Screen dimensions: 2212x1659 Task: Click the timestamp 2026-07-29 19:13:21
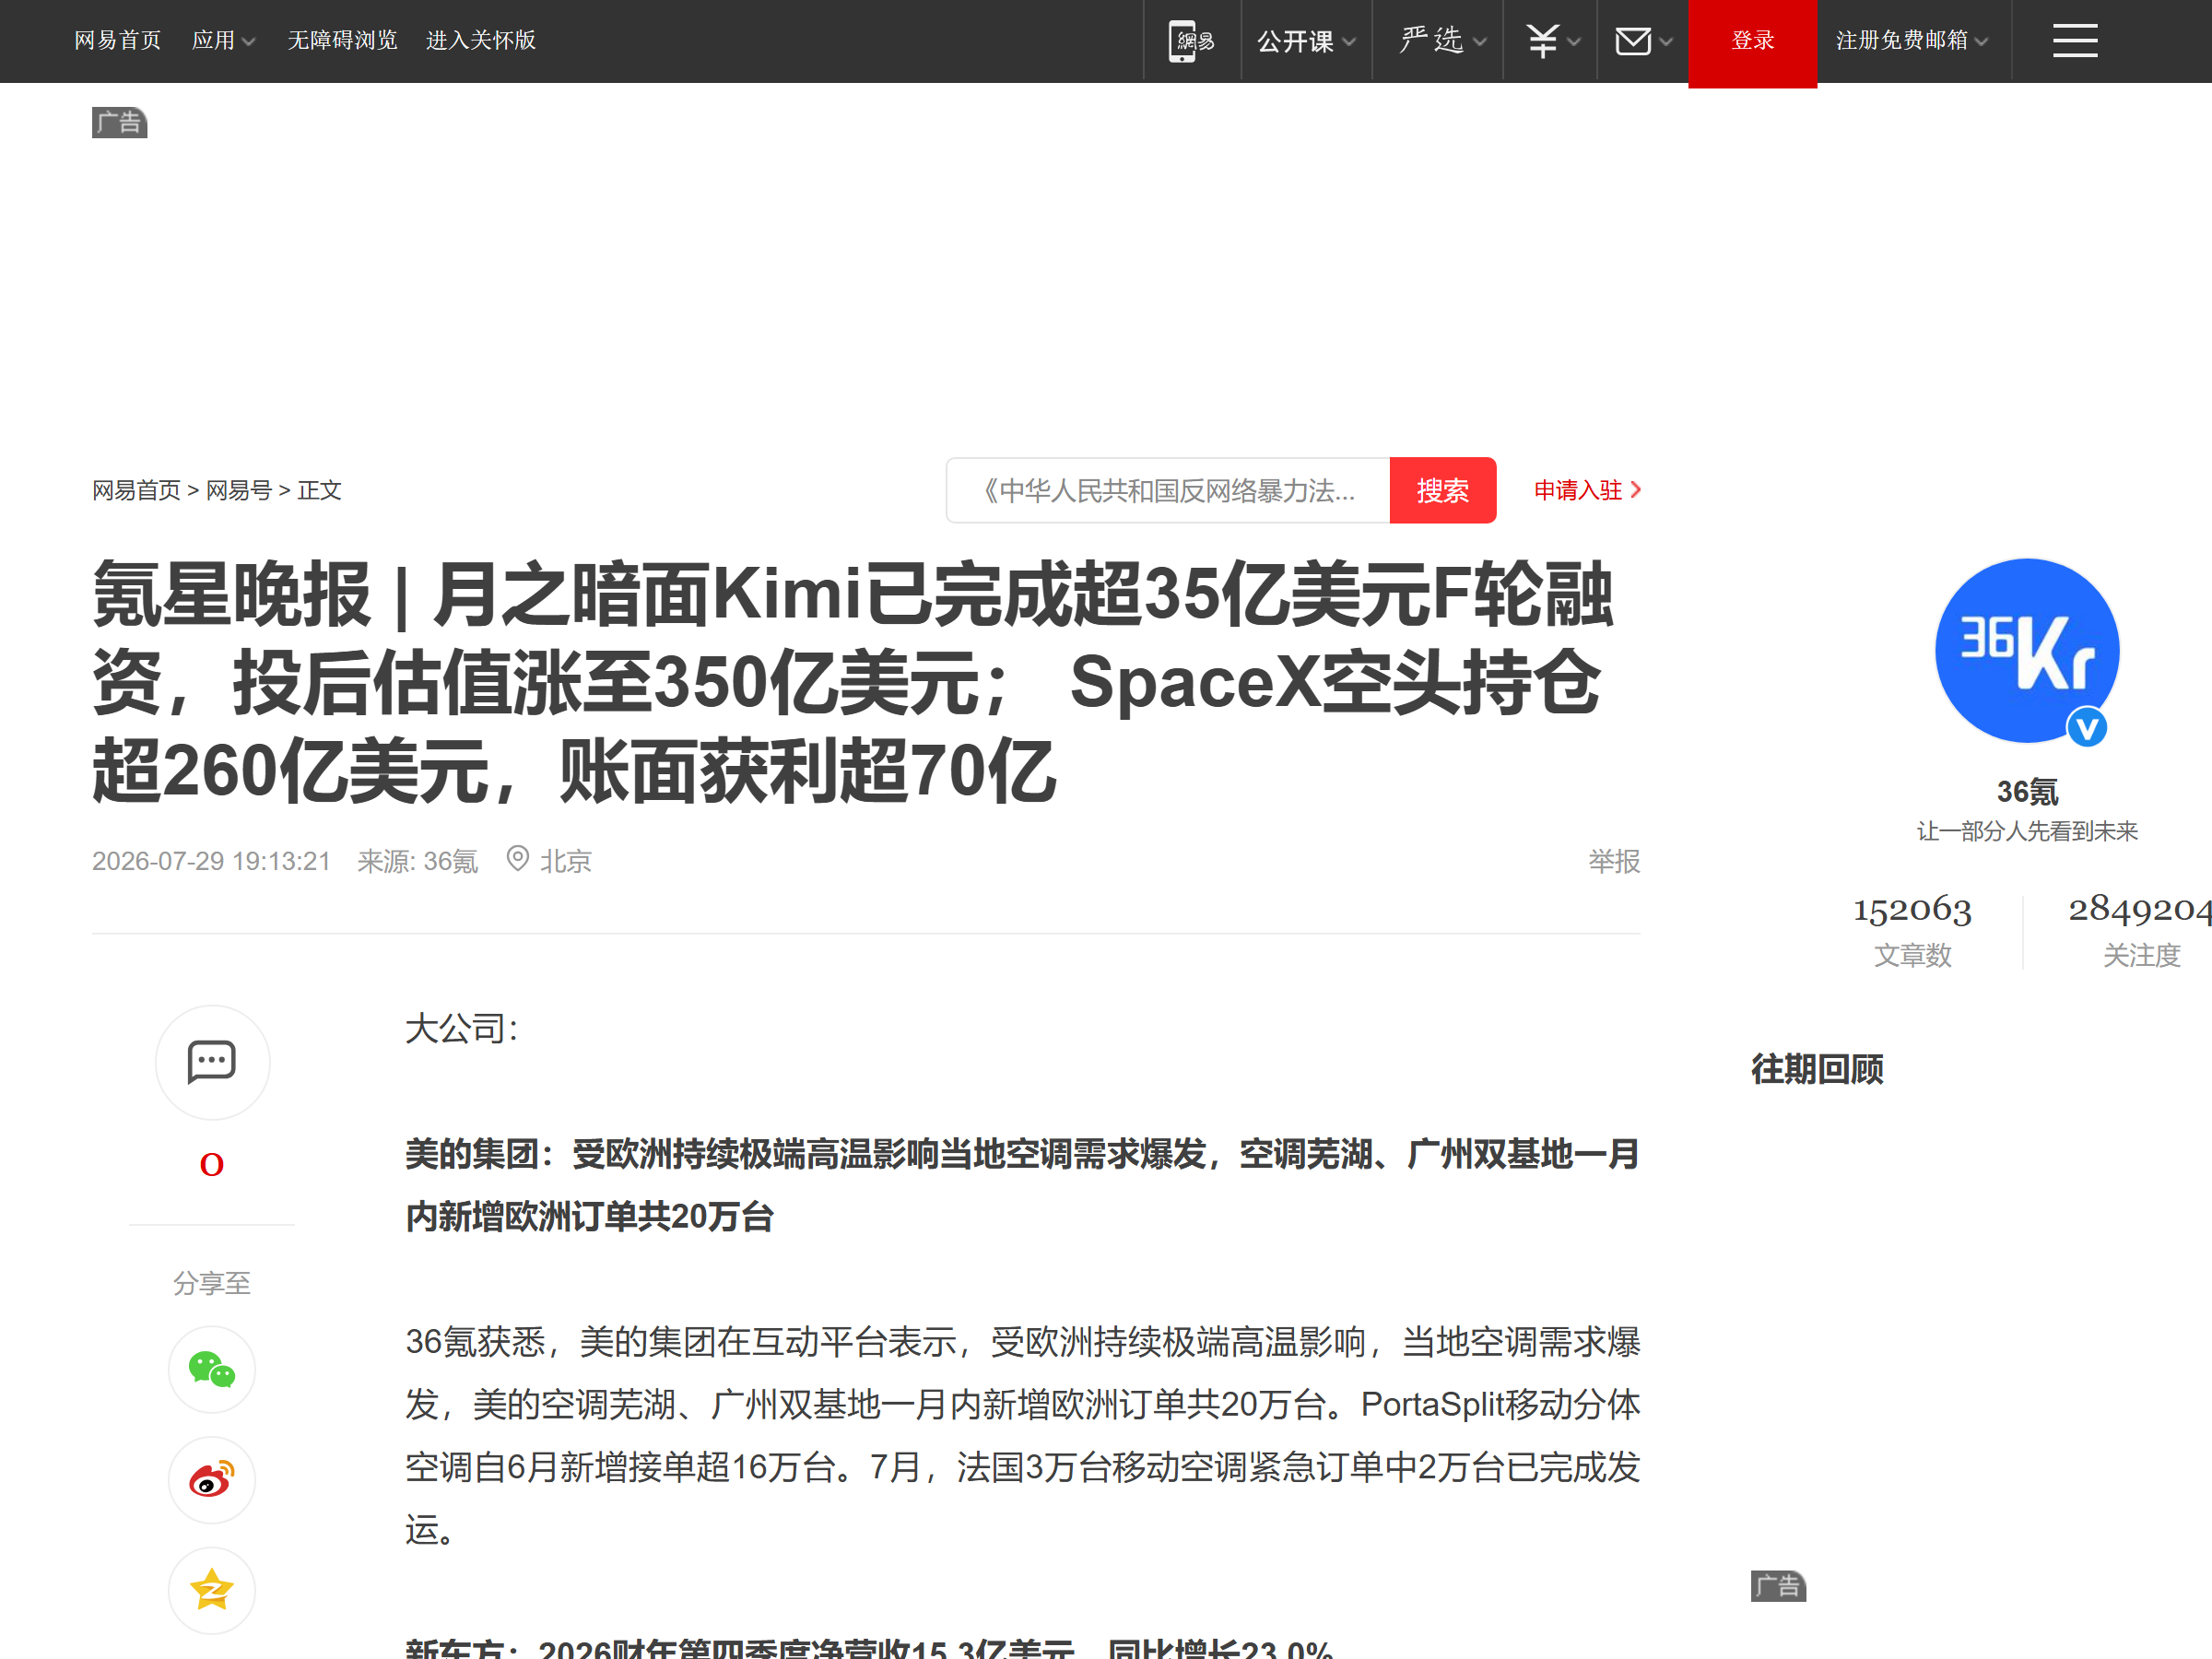(x=211, y=861)
